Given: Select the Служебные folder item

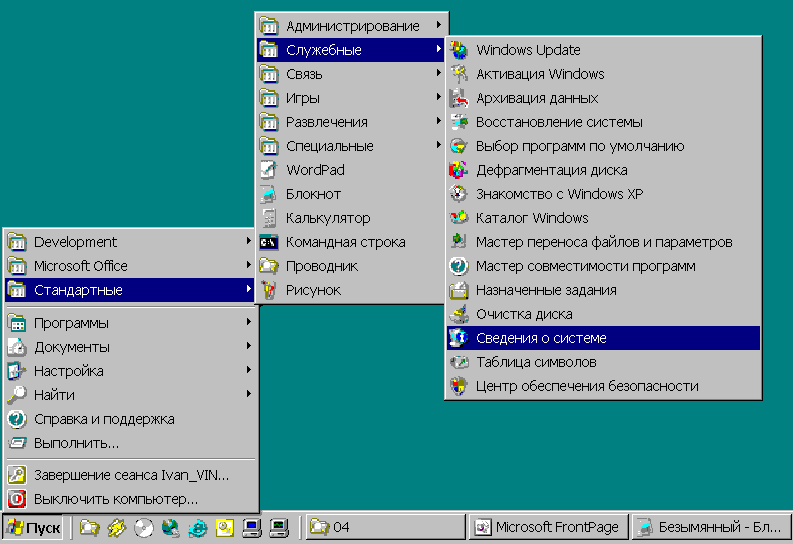Looking at the screenshot, I should (350, 50).
